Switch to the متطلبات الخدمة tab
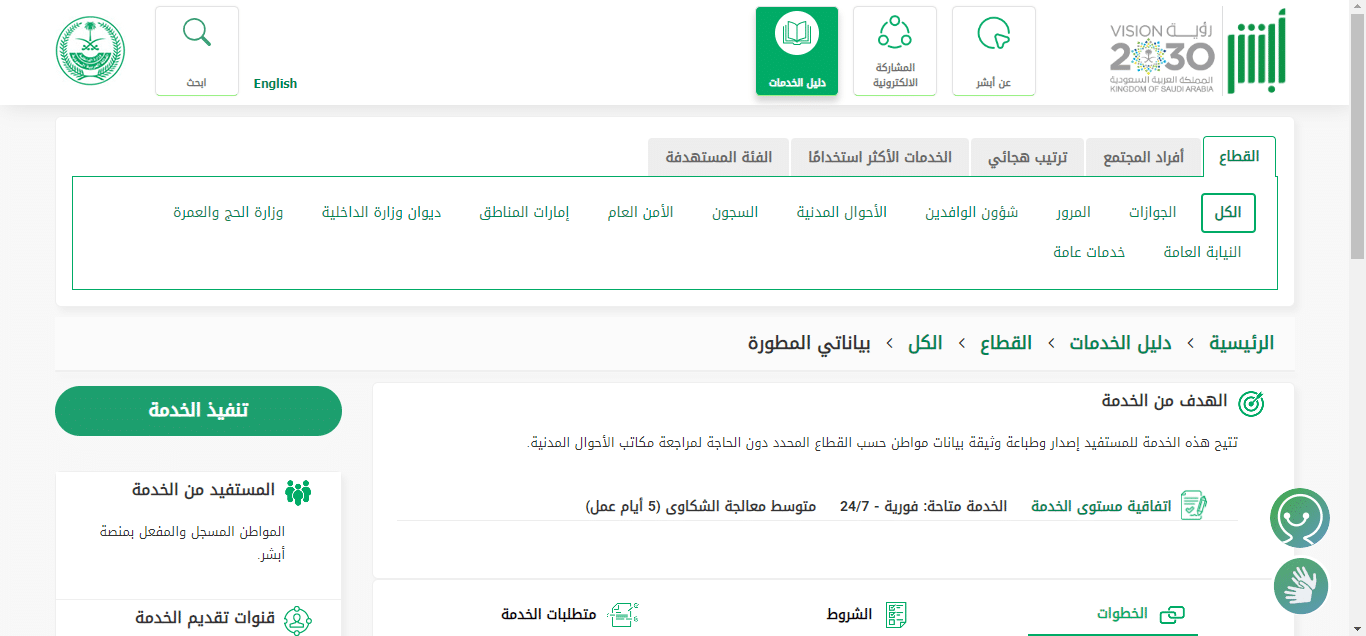 (570, 614)
